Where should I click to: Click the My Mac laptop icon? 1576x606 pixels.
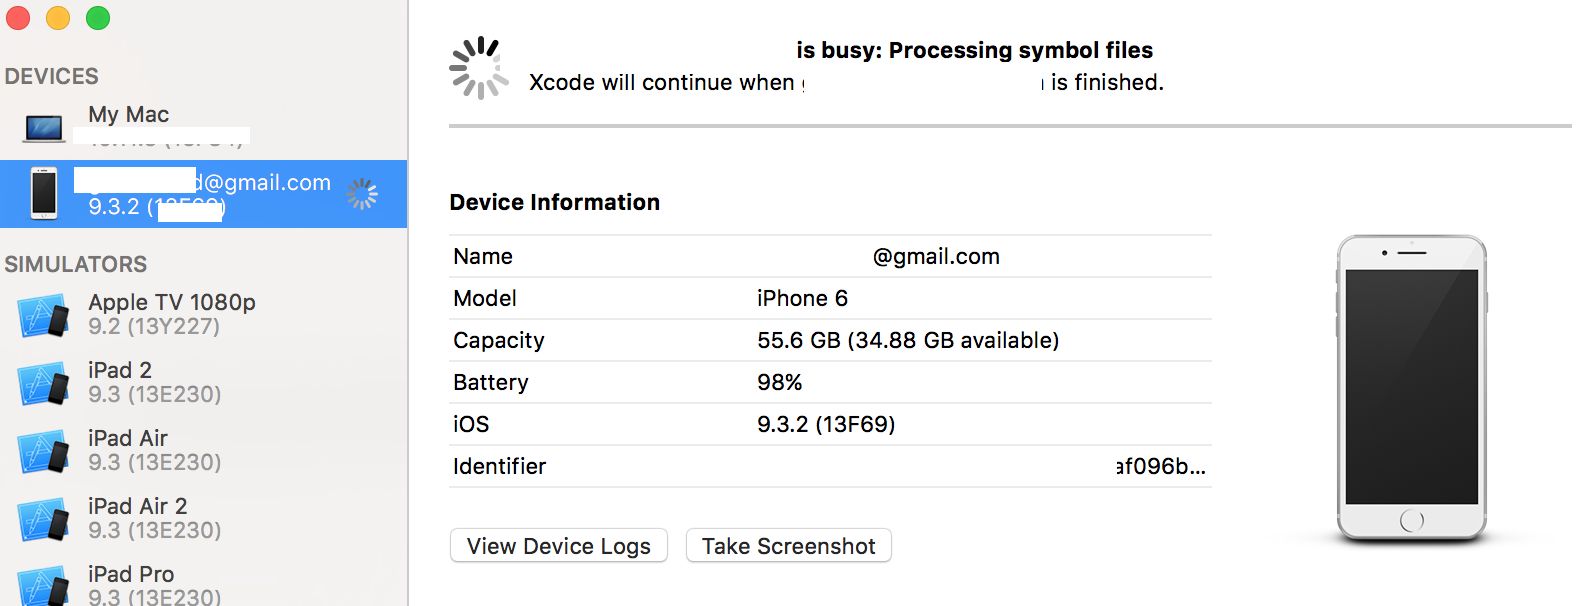pos(44,128)
